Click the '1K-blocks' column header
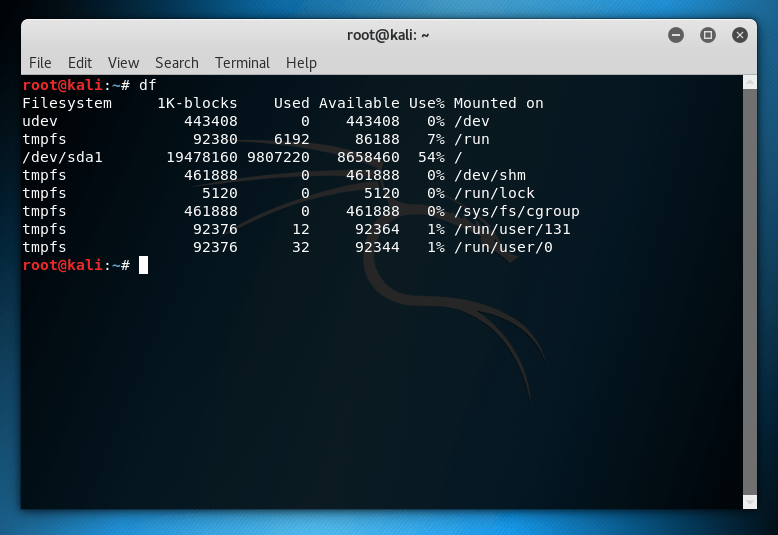This screenshot has height=535, width=778. 197,103
